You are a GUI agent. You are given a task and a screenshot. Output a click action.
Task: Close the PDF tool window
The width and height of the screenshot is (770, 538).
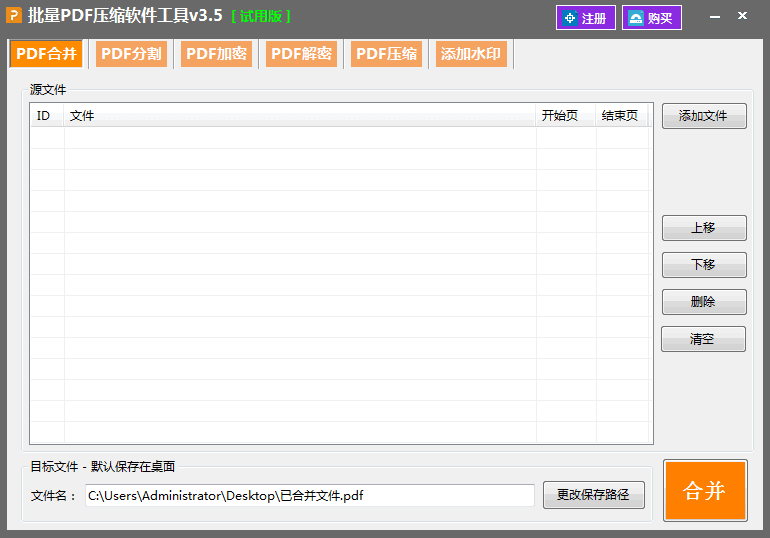coord(742,16)
